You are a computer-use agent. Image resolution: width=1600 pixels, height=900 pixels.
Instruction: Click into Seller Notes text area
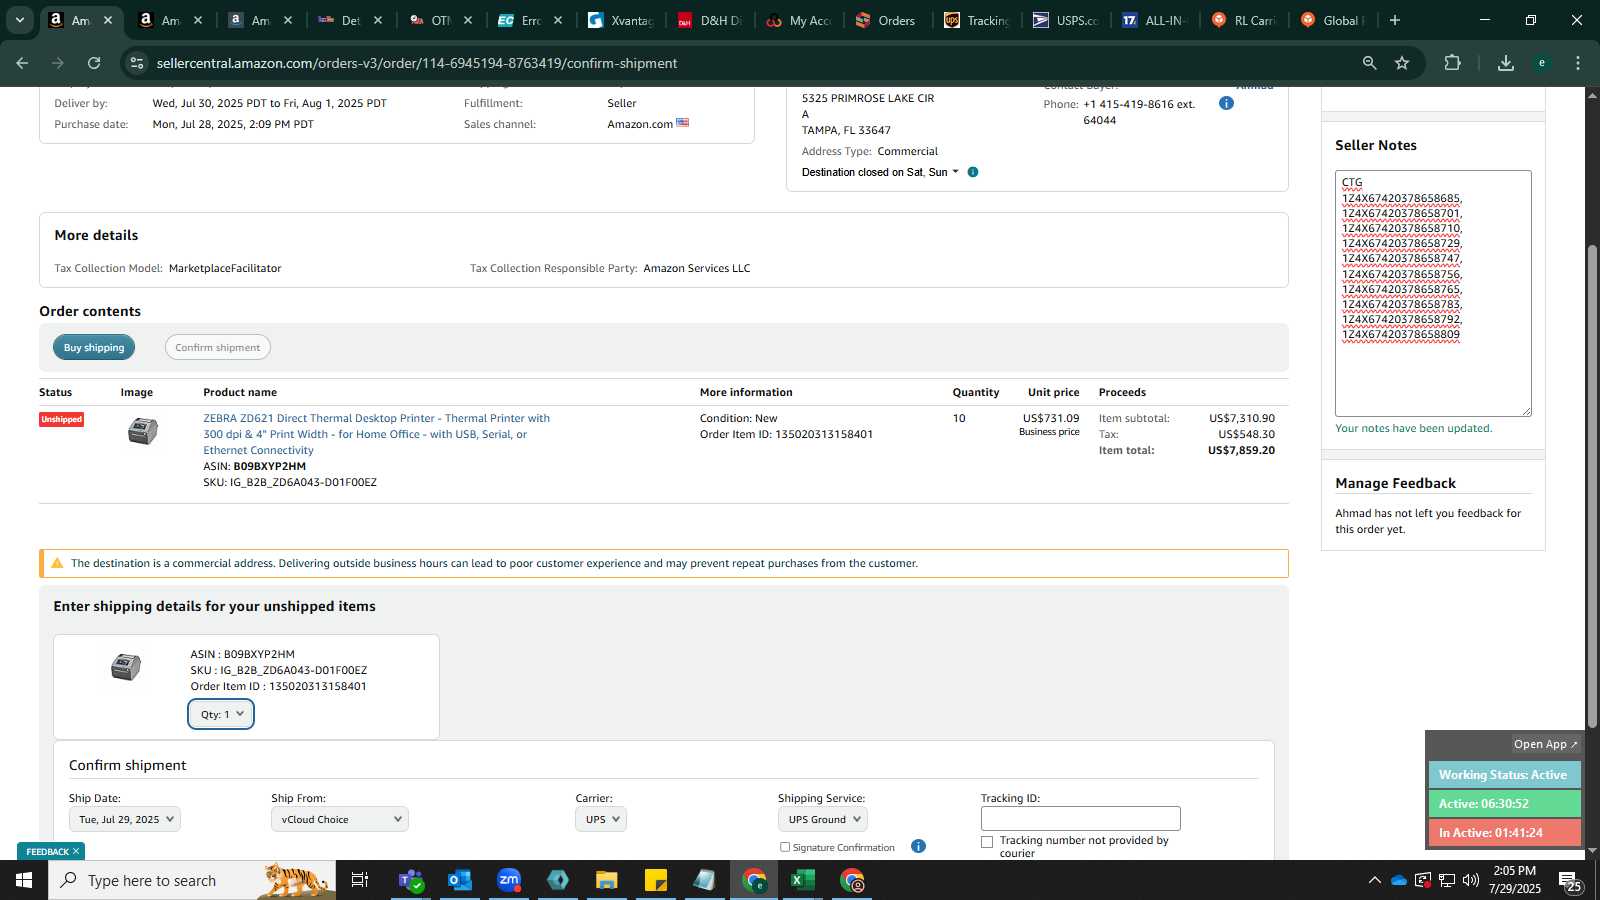pyautogui.click(x=1433, y=293)
